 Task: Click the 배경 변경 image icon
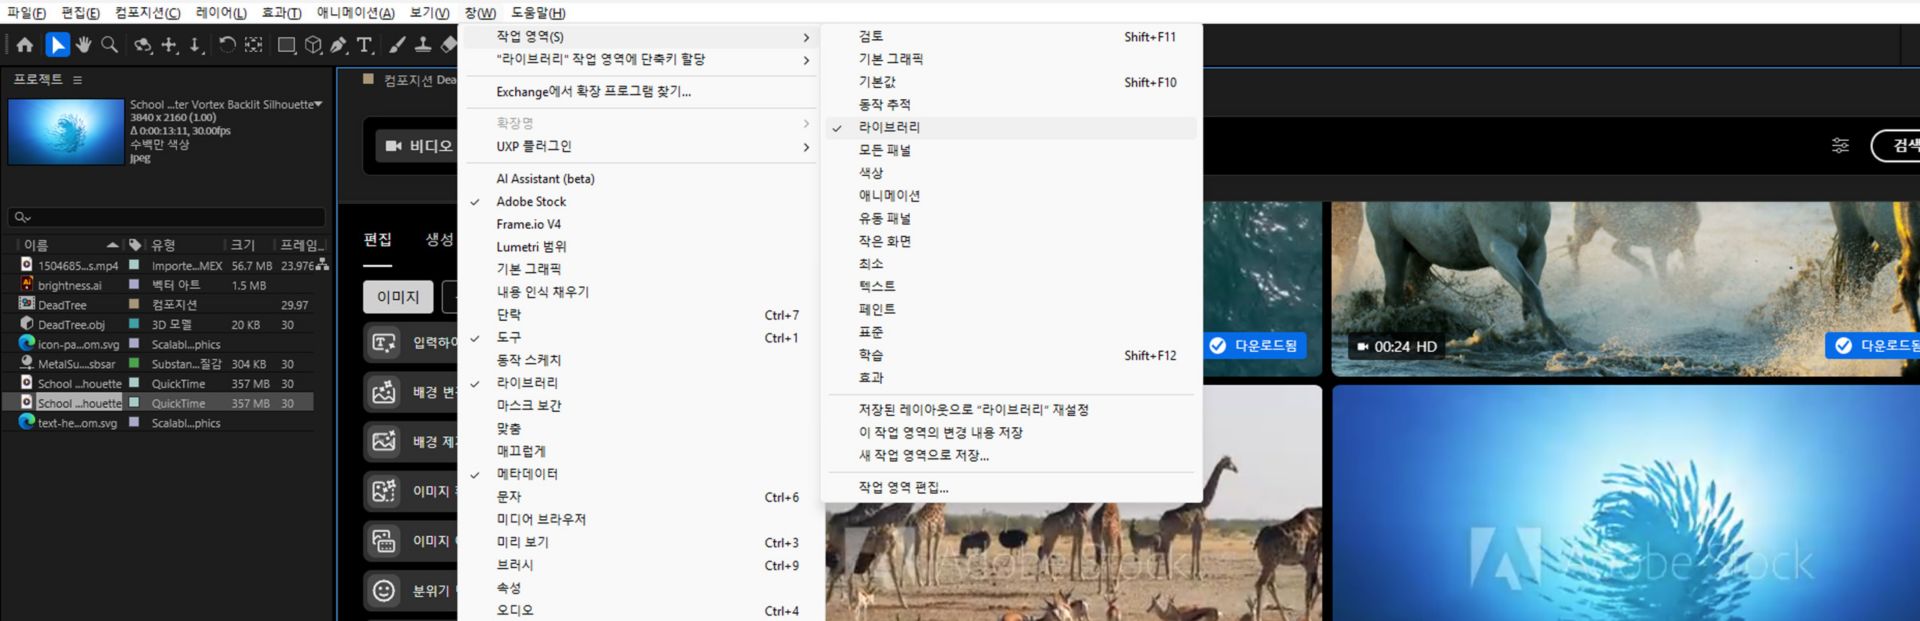coord(384,392)
